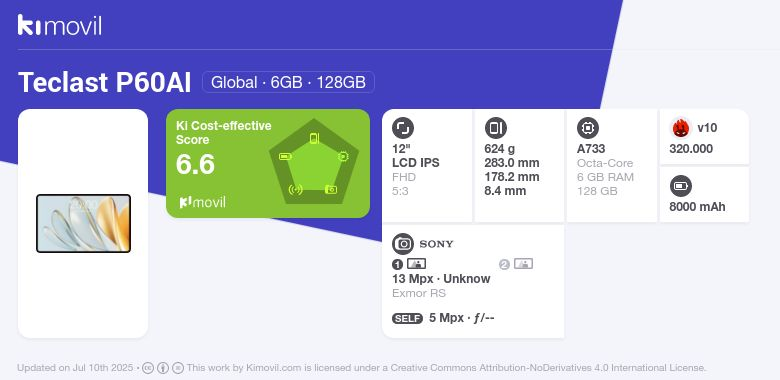780x380 pixels.
Task: Click the Global · 6GB · 128GB variant badge
Action: pyautogui.click(x=288, y=82)
